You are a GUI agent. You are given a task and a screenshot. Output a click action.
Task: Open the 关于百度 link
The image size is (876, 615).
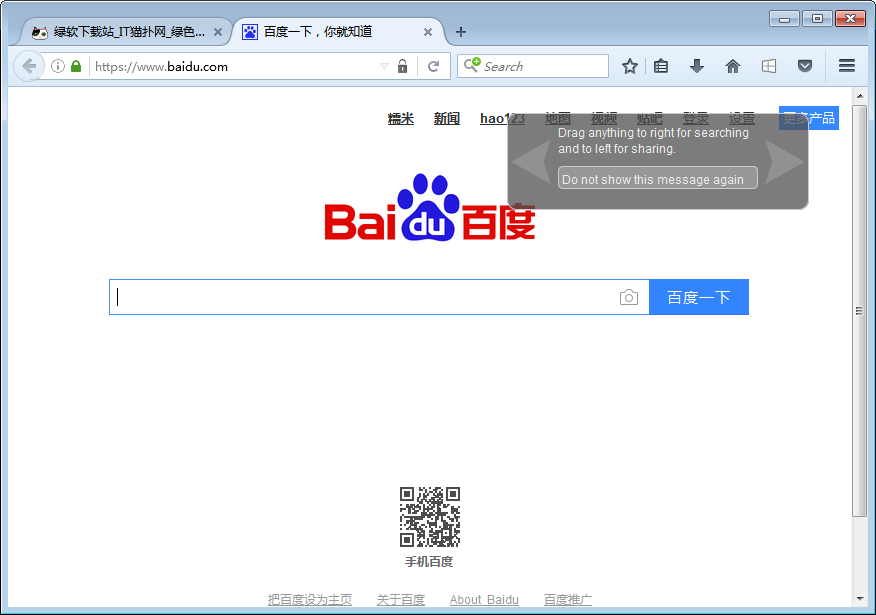(401, 600)
